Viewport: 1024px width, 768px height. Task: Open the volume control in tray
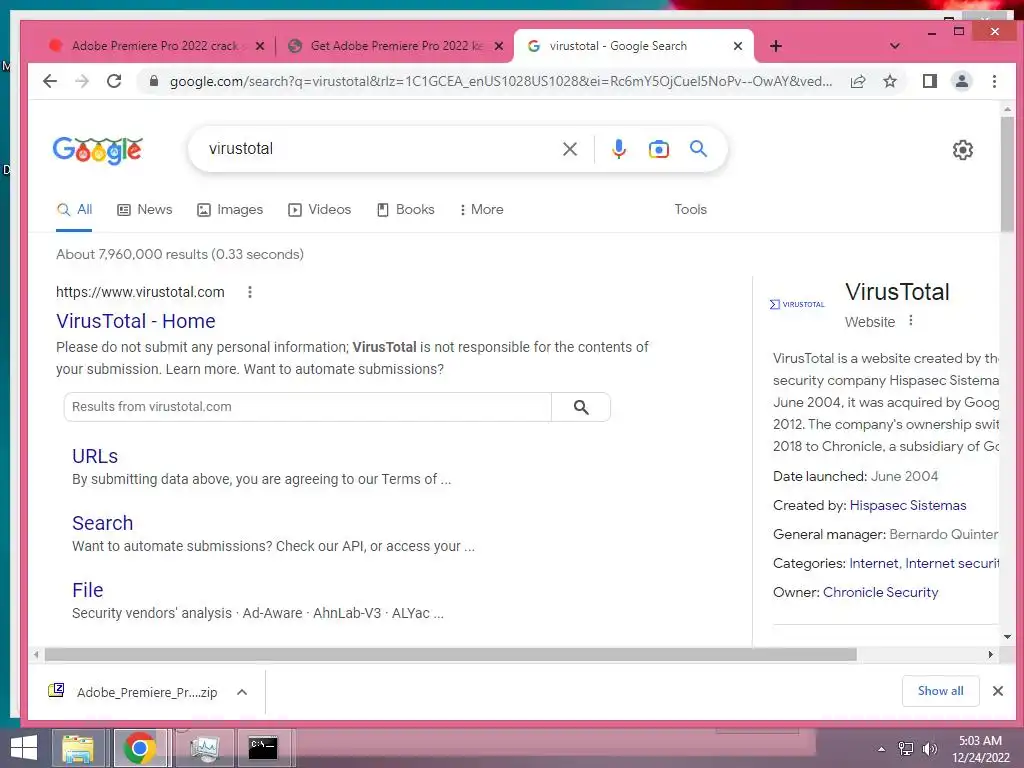tap(929, 749)
